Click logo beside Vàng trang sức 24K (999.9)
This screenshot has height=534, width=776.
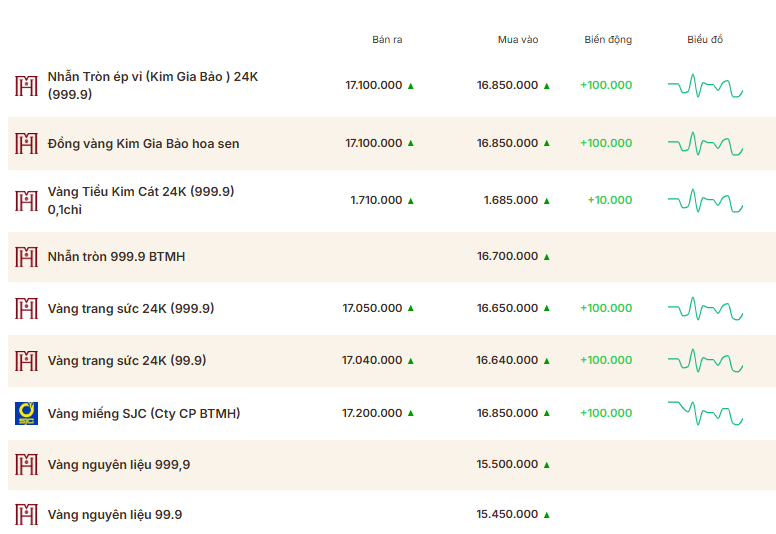(x=26, y=308)
